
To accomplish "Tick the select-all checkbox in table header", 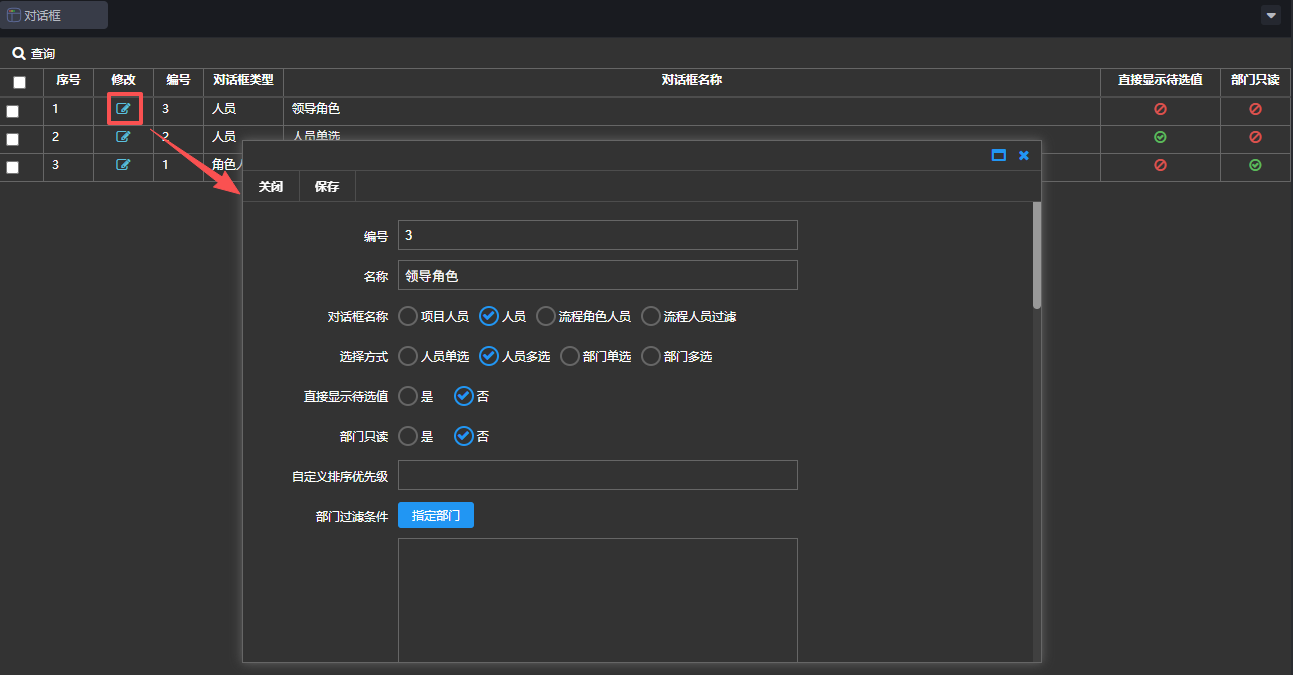I will (19, 82).
